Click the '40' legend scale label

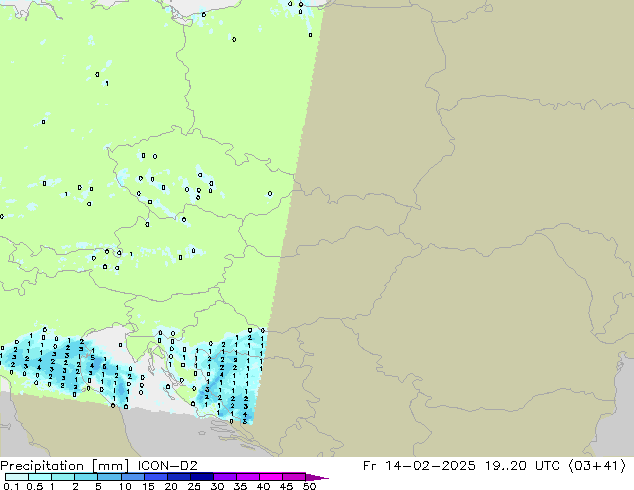pos(263,486)
